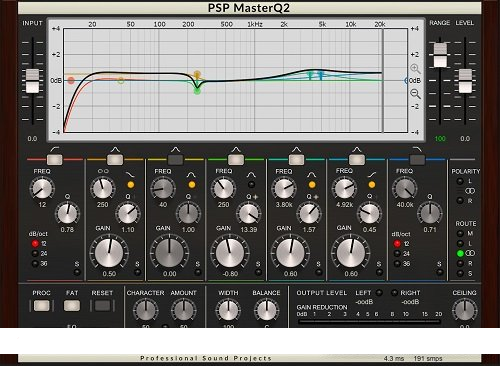The width and height of the screenshot is (500, 366).
Task: Click the shape icon above the teal 3.80k band
Action: [x=296, y=149]
